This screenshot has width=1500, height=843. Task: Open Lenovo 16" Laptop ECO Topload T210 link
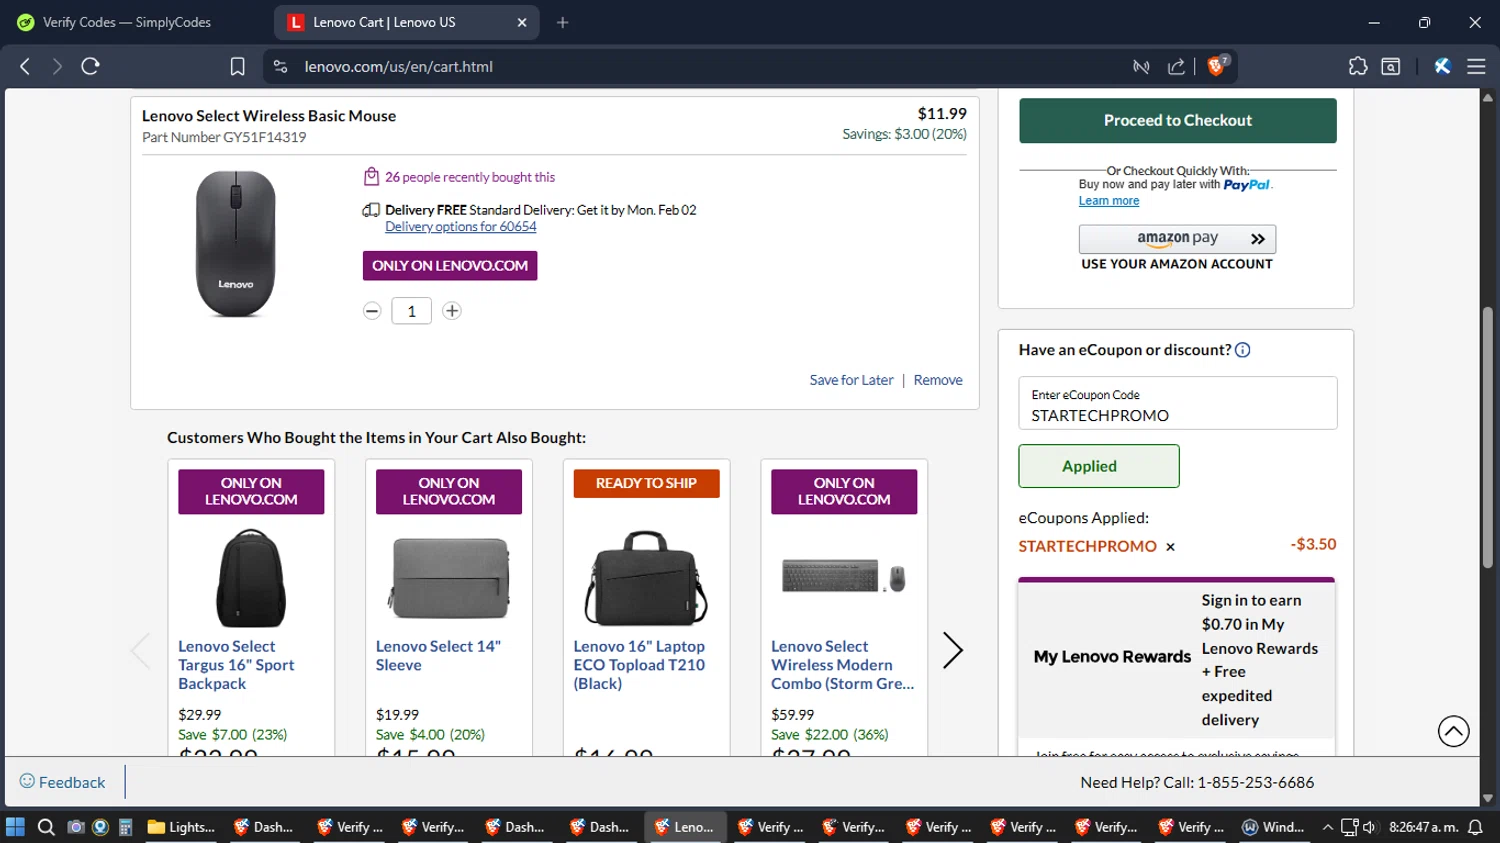639,665
